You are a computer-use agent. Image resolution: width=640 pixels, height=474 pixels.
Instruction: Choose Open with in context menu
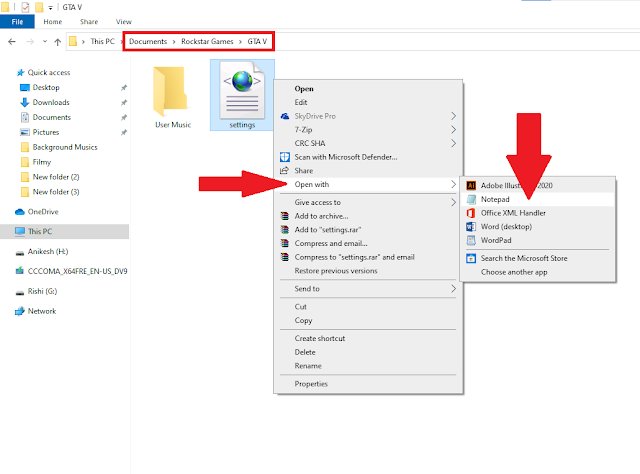pyautogui.click(x=368, y=185)
